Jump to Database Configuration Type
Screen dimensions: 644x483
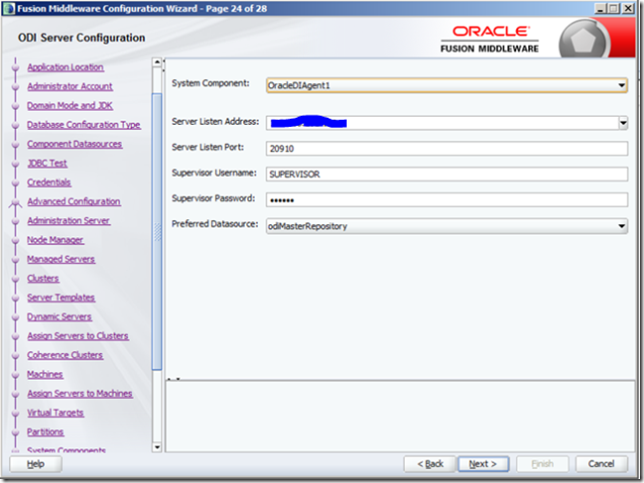point(84,125)
